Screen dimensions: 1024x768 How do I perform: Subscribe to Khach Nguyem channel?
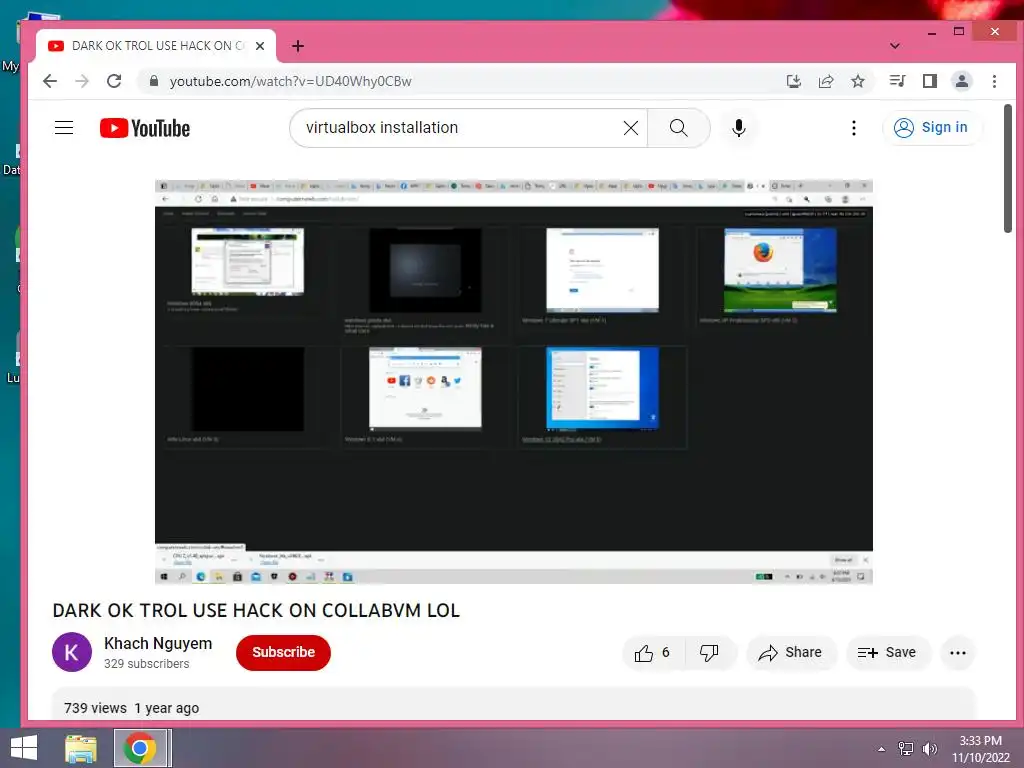click(x=283, y=652)
